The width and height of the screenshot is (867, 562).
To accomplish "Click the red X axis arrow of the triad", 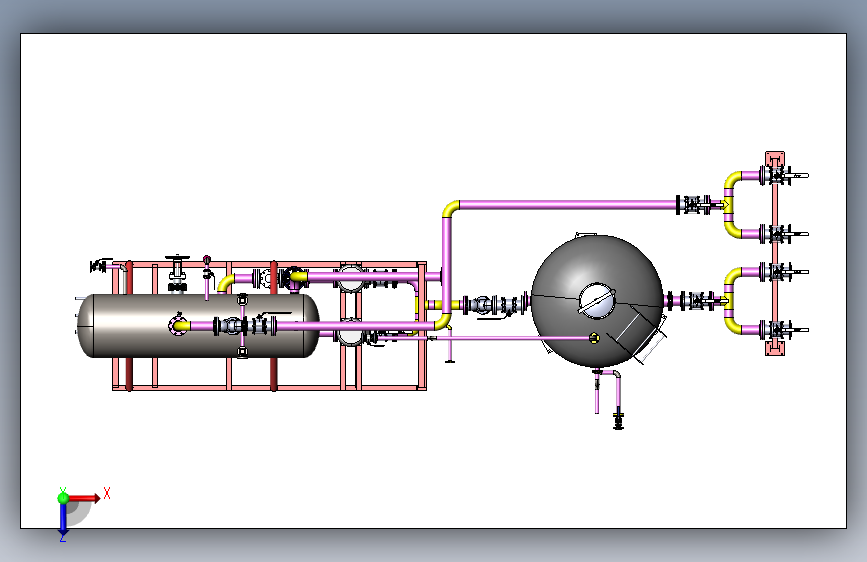I will 84,498.
